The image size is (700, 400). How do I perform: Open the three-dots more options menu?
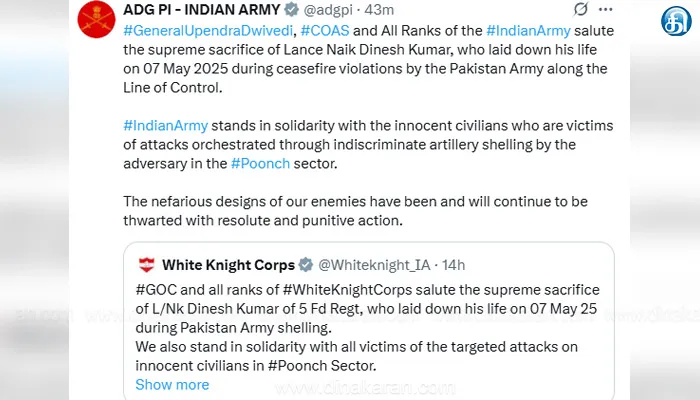tap(605, 9)
